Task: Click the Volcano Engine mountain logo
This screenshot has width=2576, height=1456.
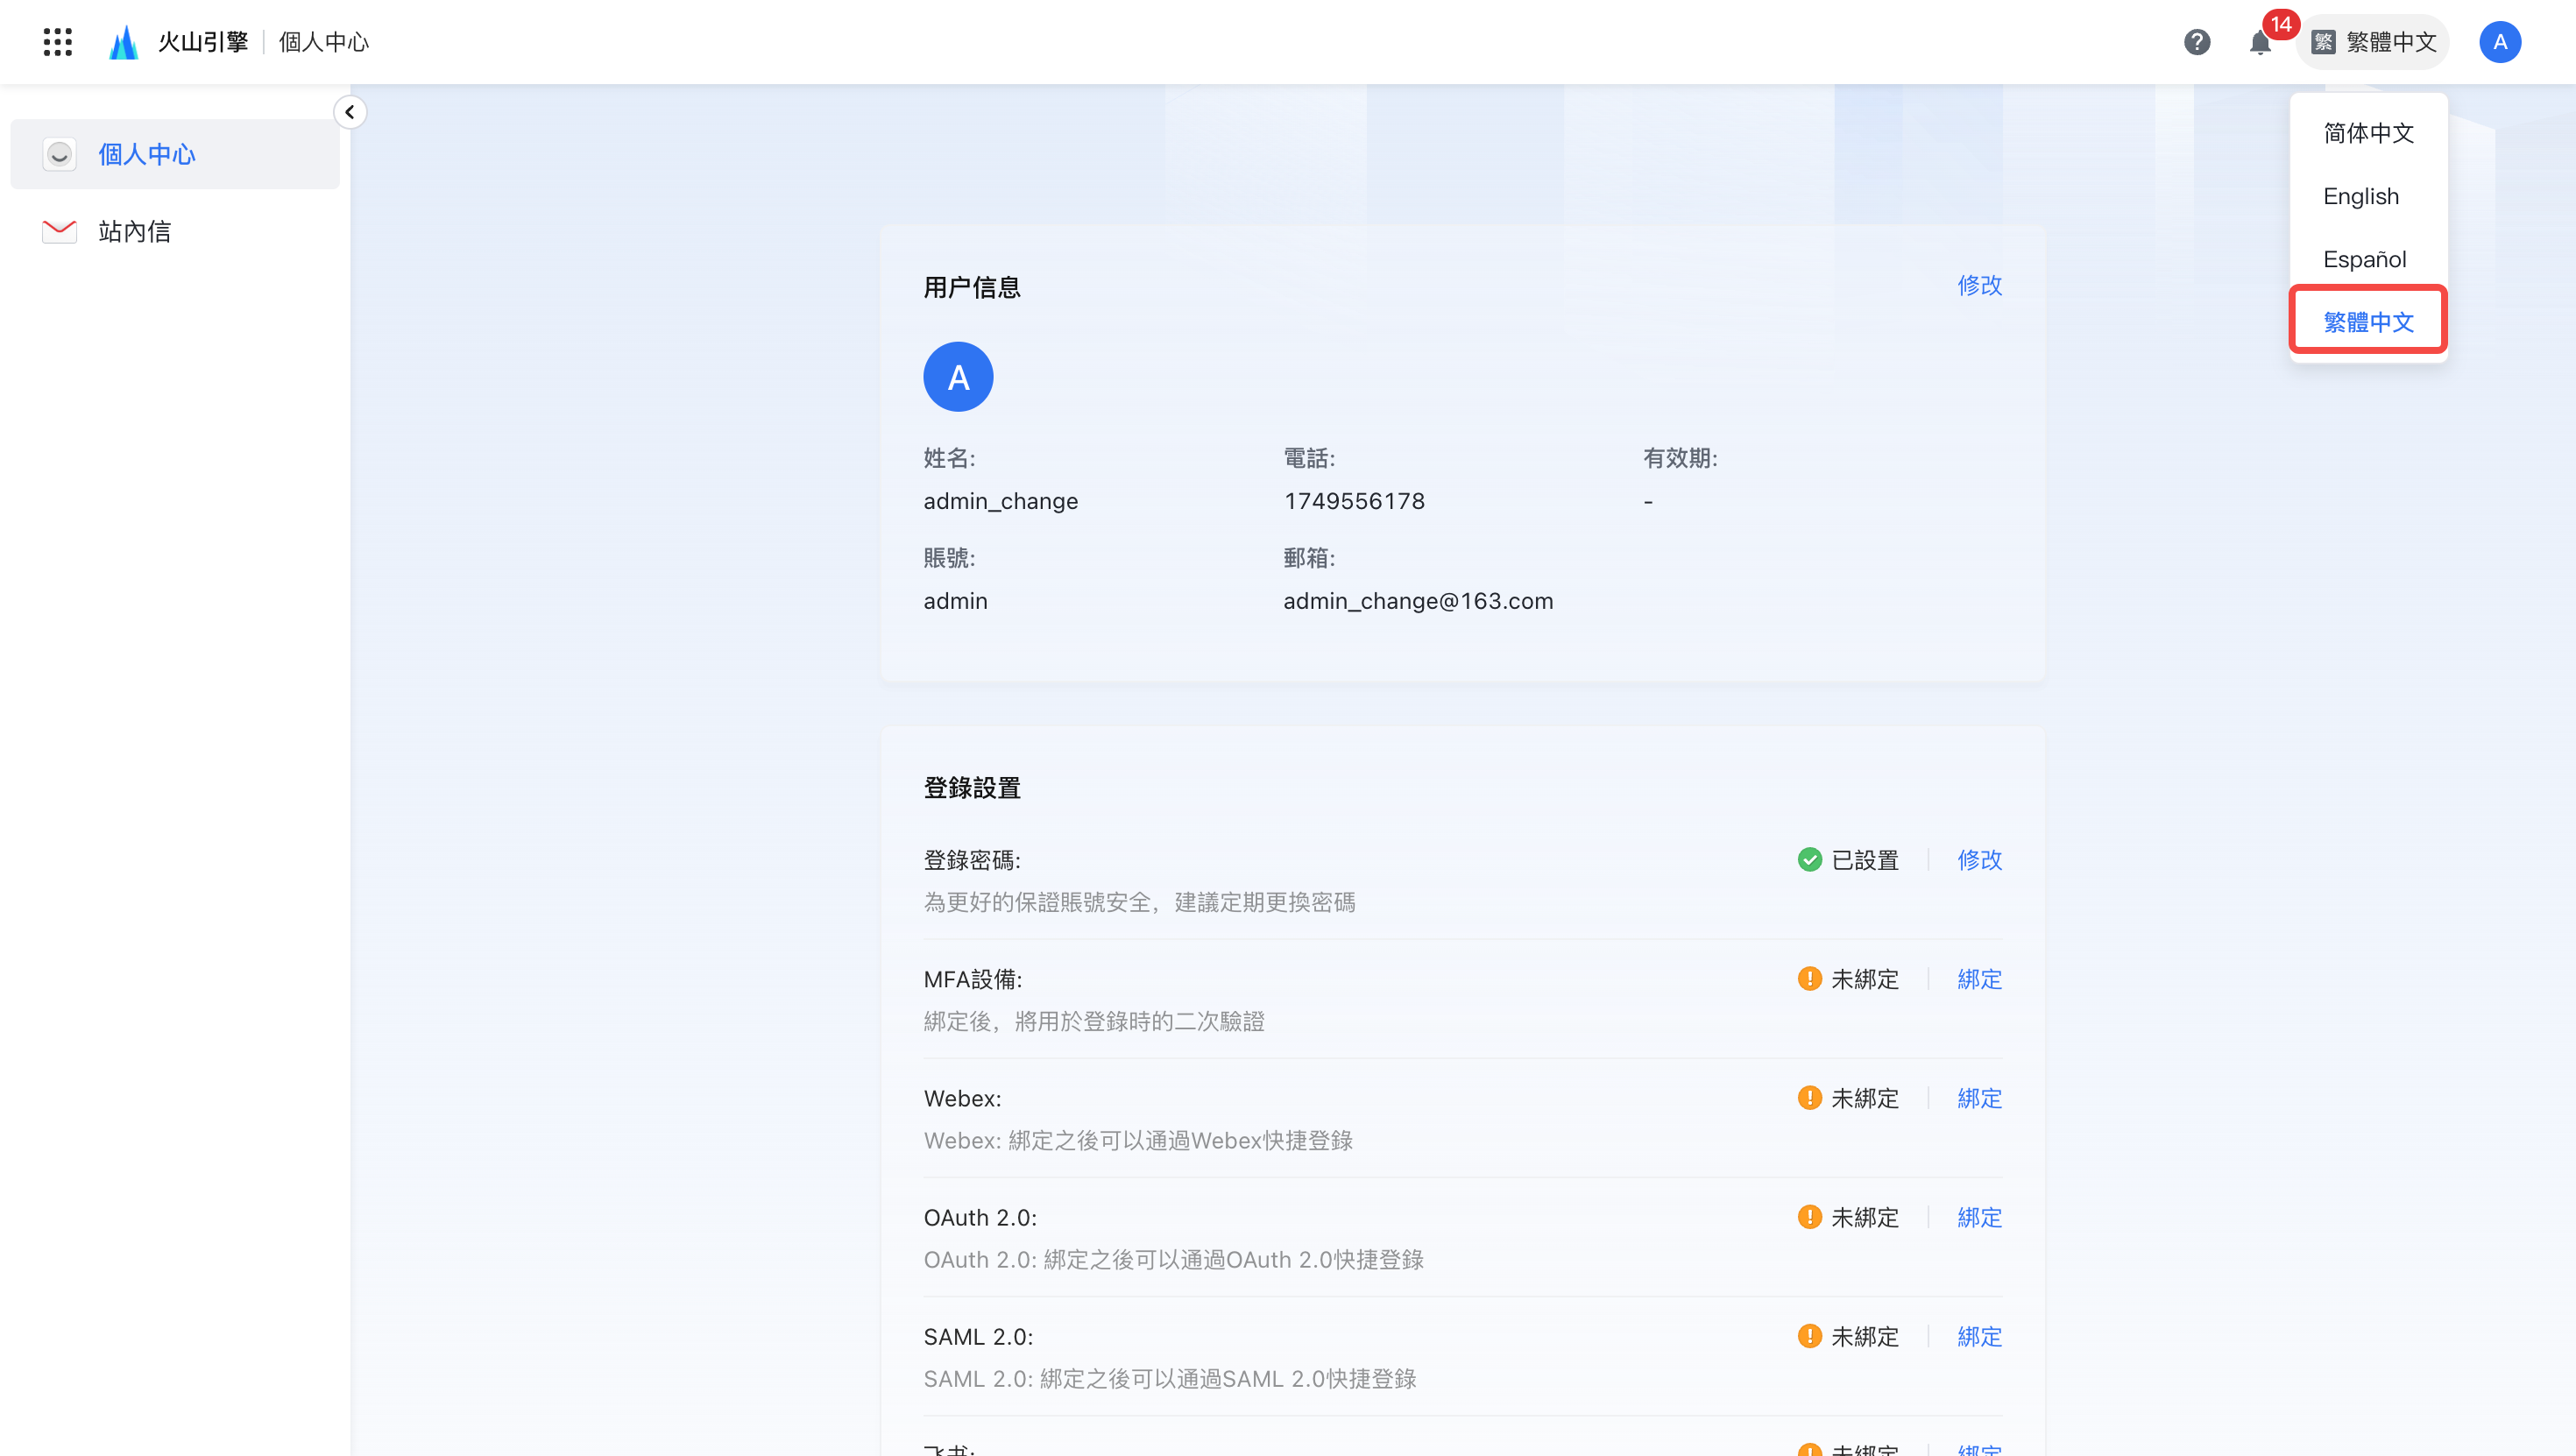Action: click(x=123, y=42)
